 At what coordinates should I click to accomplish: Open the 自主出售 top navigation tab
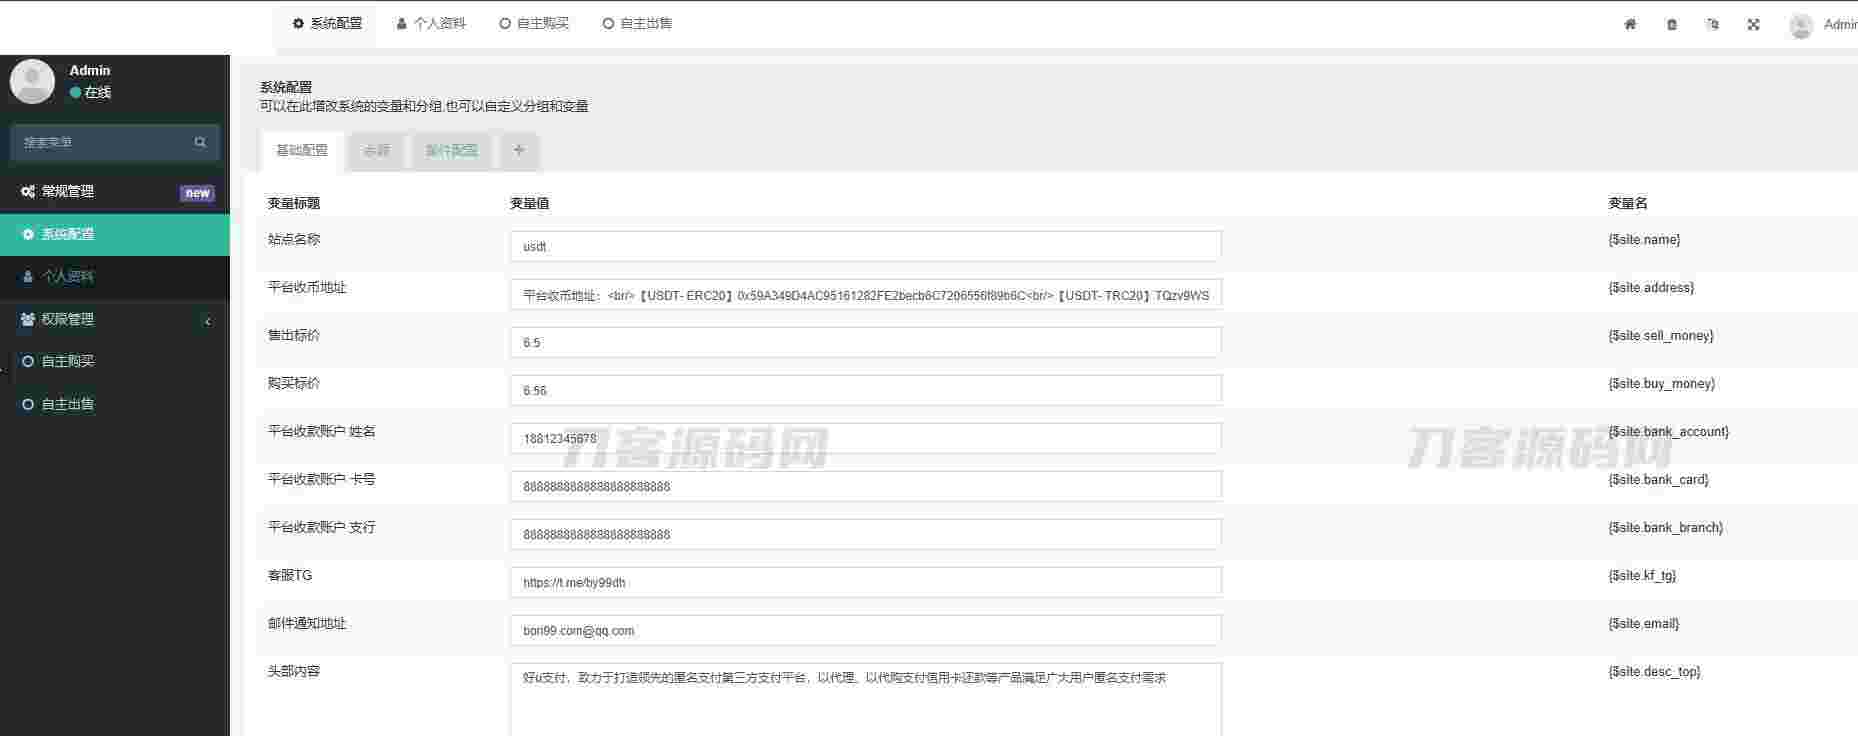637,23
